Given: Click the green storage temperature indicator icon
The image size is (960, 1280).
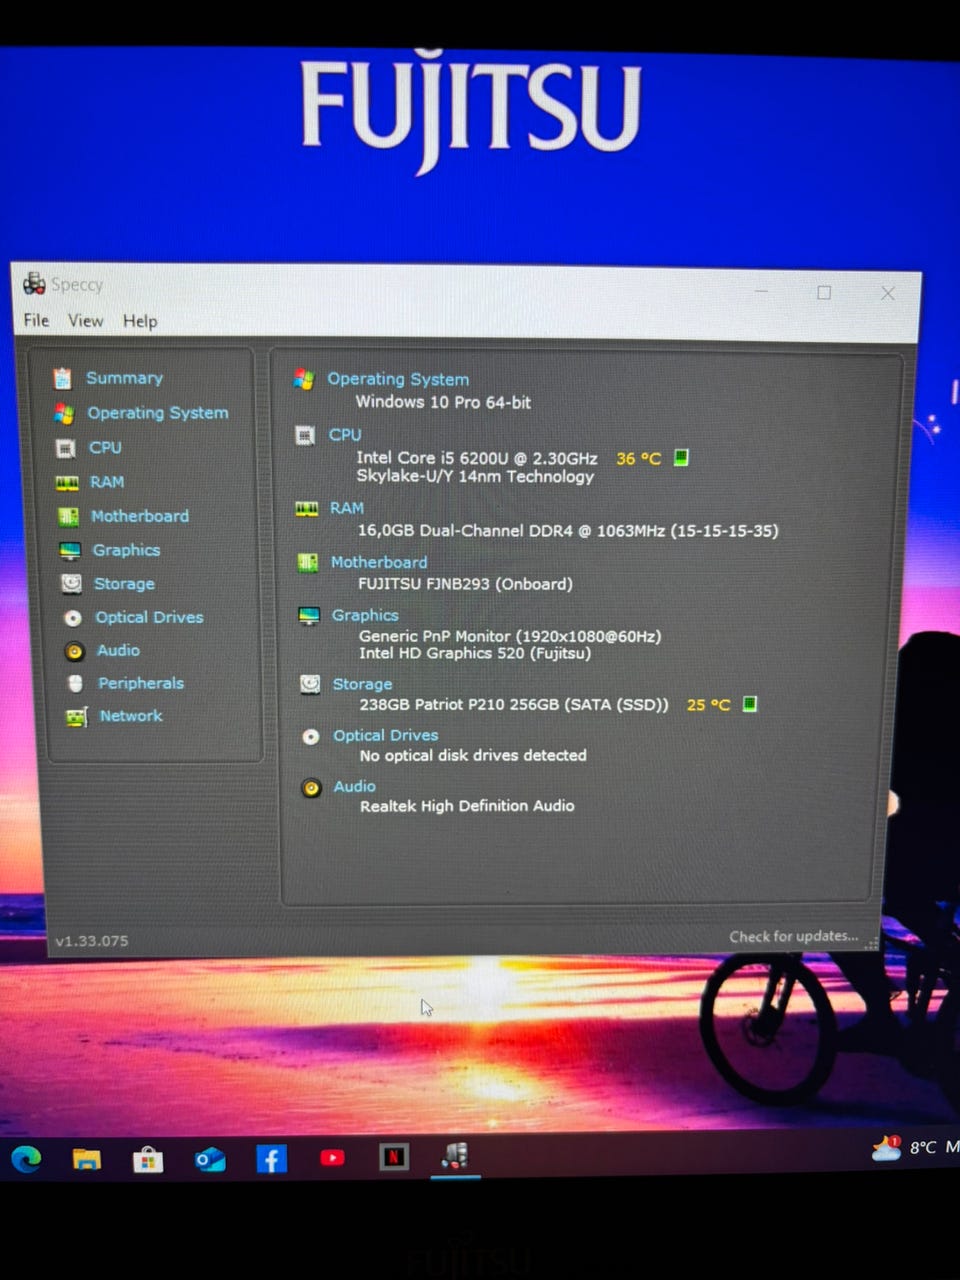Looking at the screenshot, I should click(x=750, y=704).
